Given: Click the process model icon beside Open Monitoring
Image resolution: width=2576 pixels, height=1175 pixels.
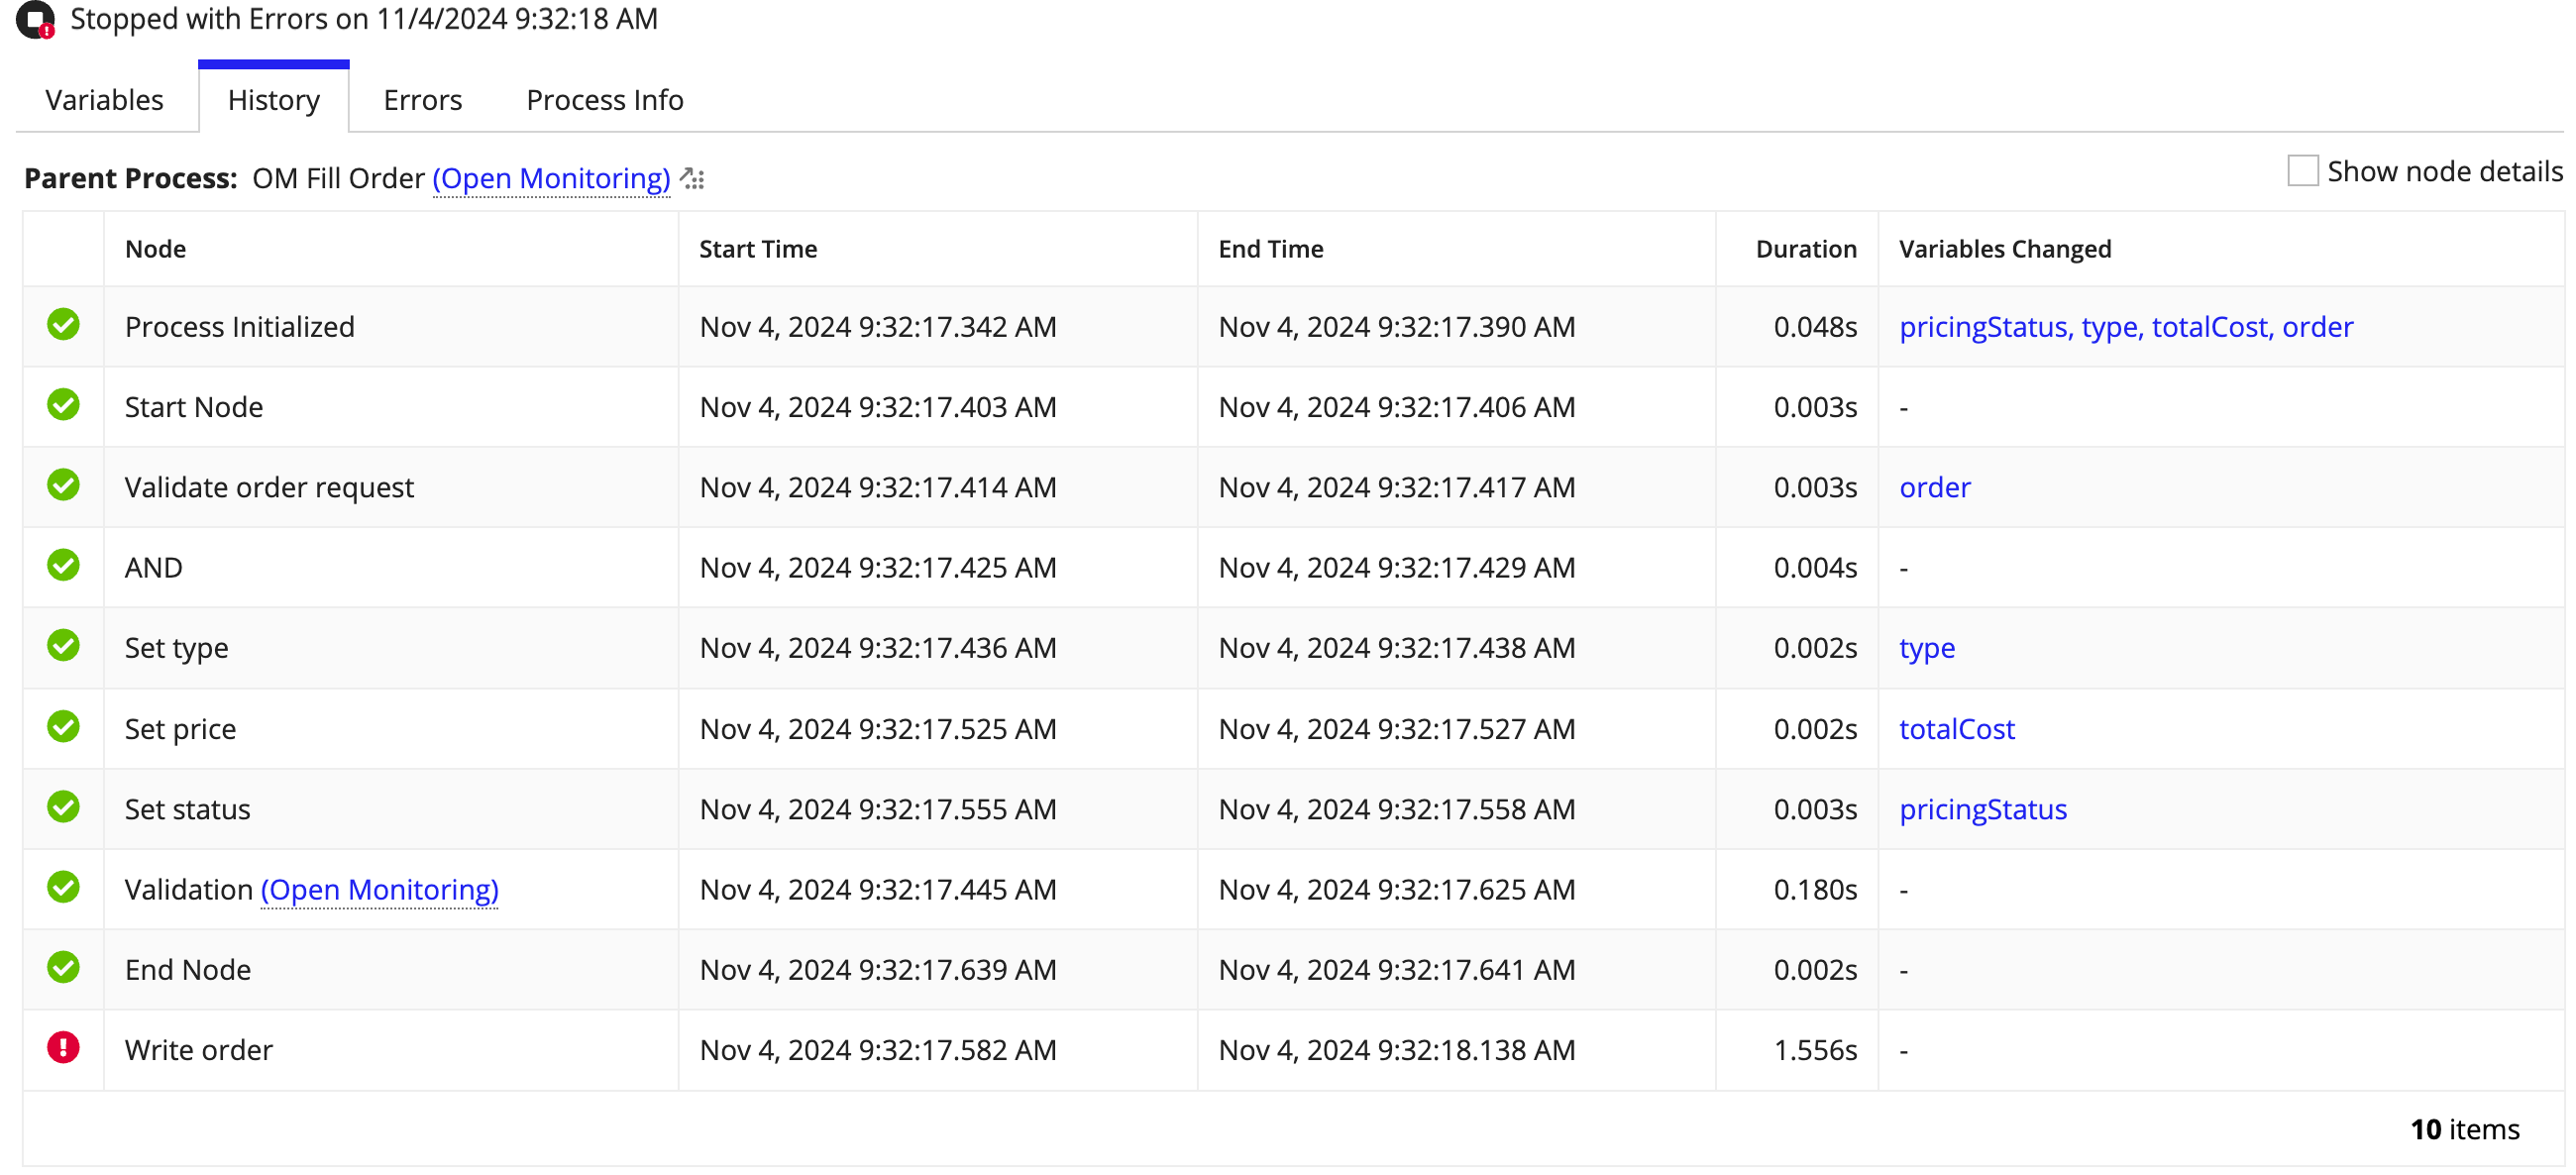Looking at the screenshot, I should (692, 179).
